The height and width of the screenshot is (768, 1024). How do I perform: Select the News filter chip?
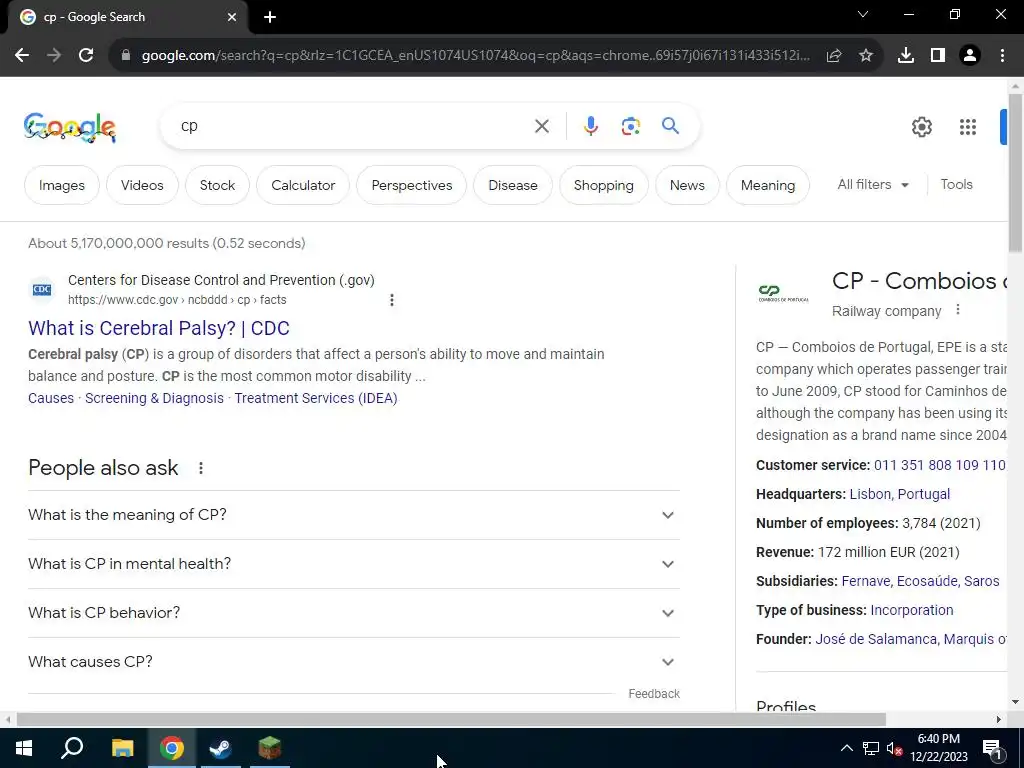pos(687,185)
